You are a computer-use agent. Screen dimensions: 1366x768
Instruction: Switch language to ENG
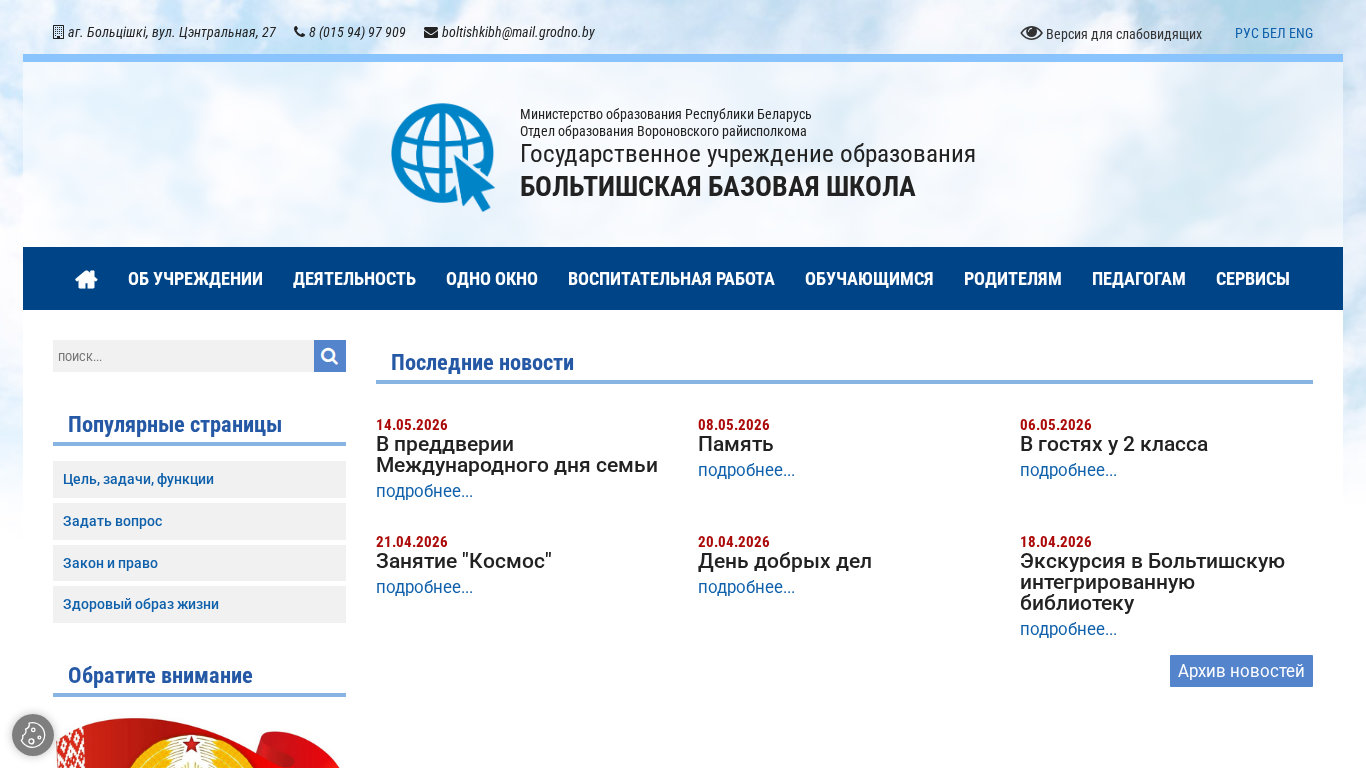1301,33
